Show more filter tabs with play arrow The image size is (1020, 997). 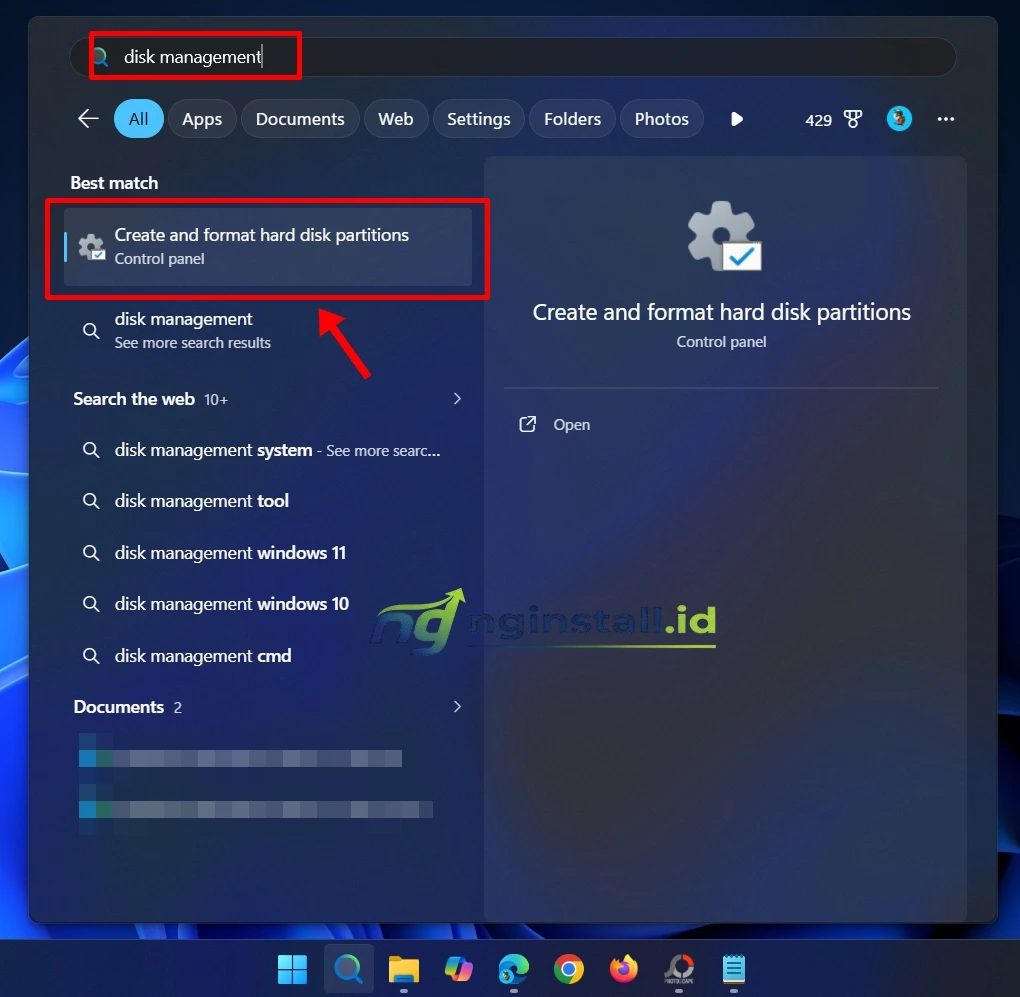point(736,118)
